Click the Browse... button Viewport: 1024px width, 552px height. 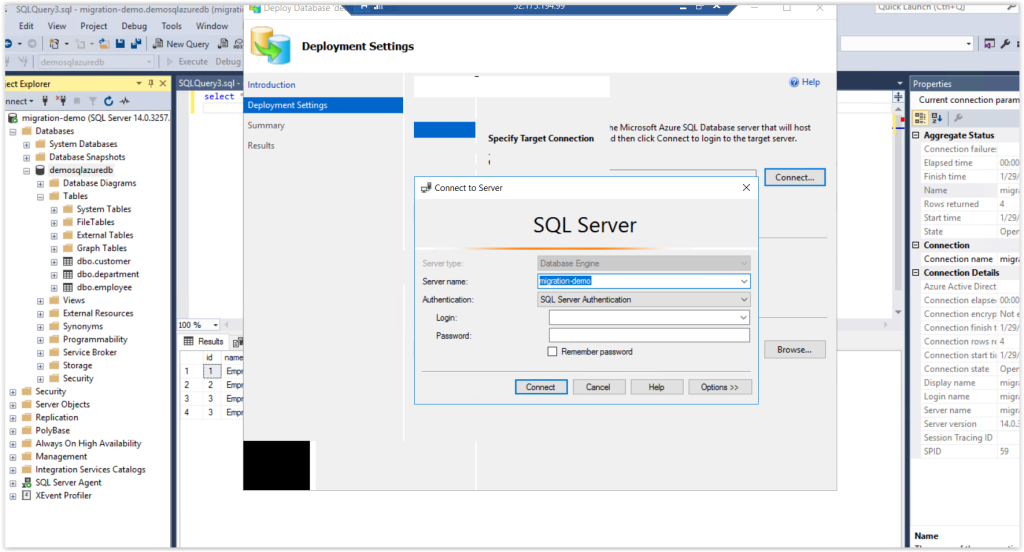click(x=794, y=349)
